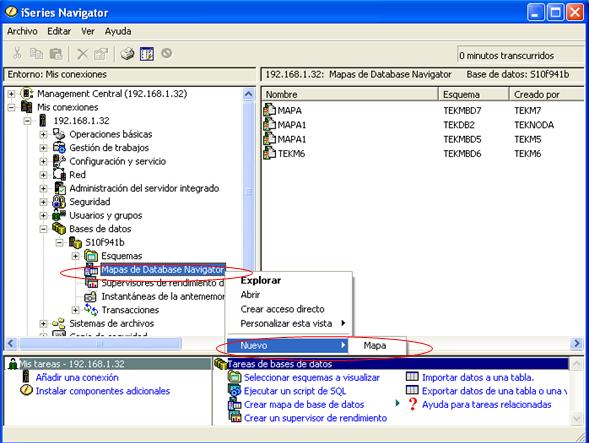This screenshot has width=589, height=443.
Task: Click Seleccionar esquemas a visualizar link
Action: coord(312,377)
